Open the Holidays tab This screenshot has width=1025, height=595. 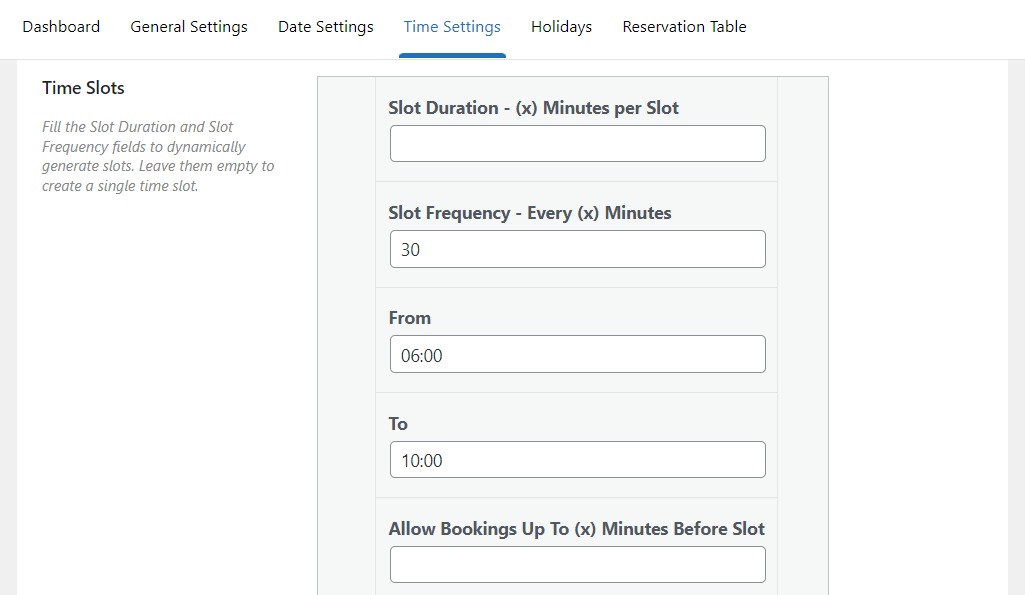pyautogui.click(x=561, y=27)
